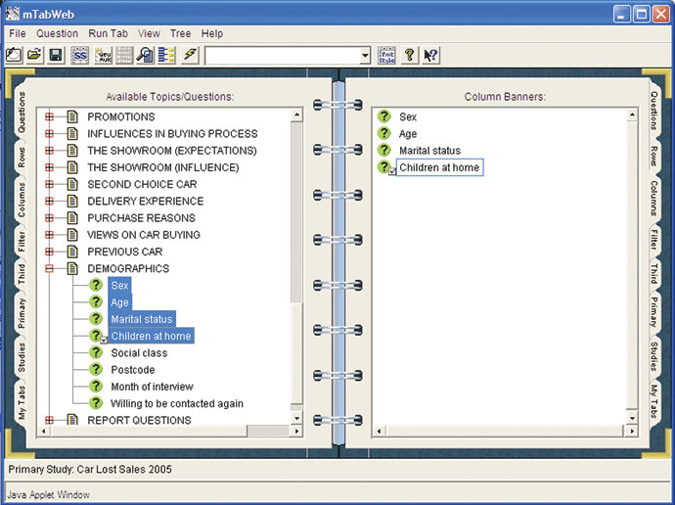Open the Question menu
The height and width of the screenshot is (505, 675).
point(57,34)
